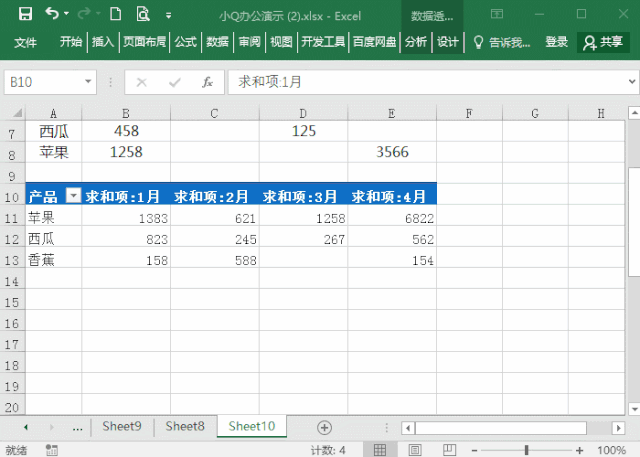Screen dimensions: 640x457
Task: Click vertical scrollbar up arrow
Action: [x=634, y=113]
